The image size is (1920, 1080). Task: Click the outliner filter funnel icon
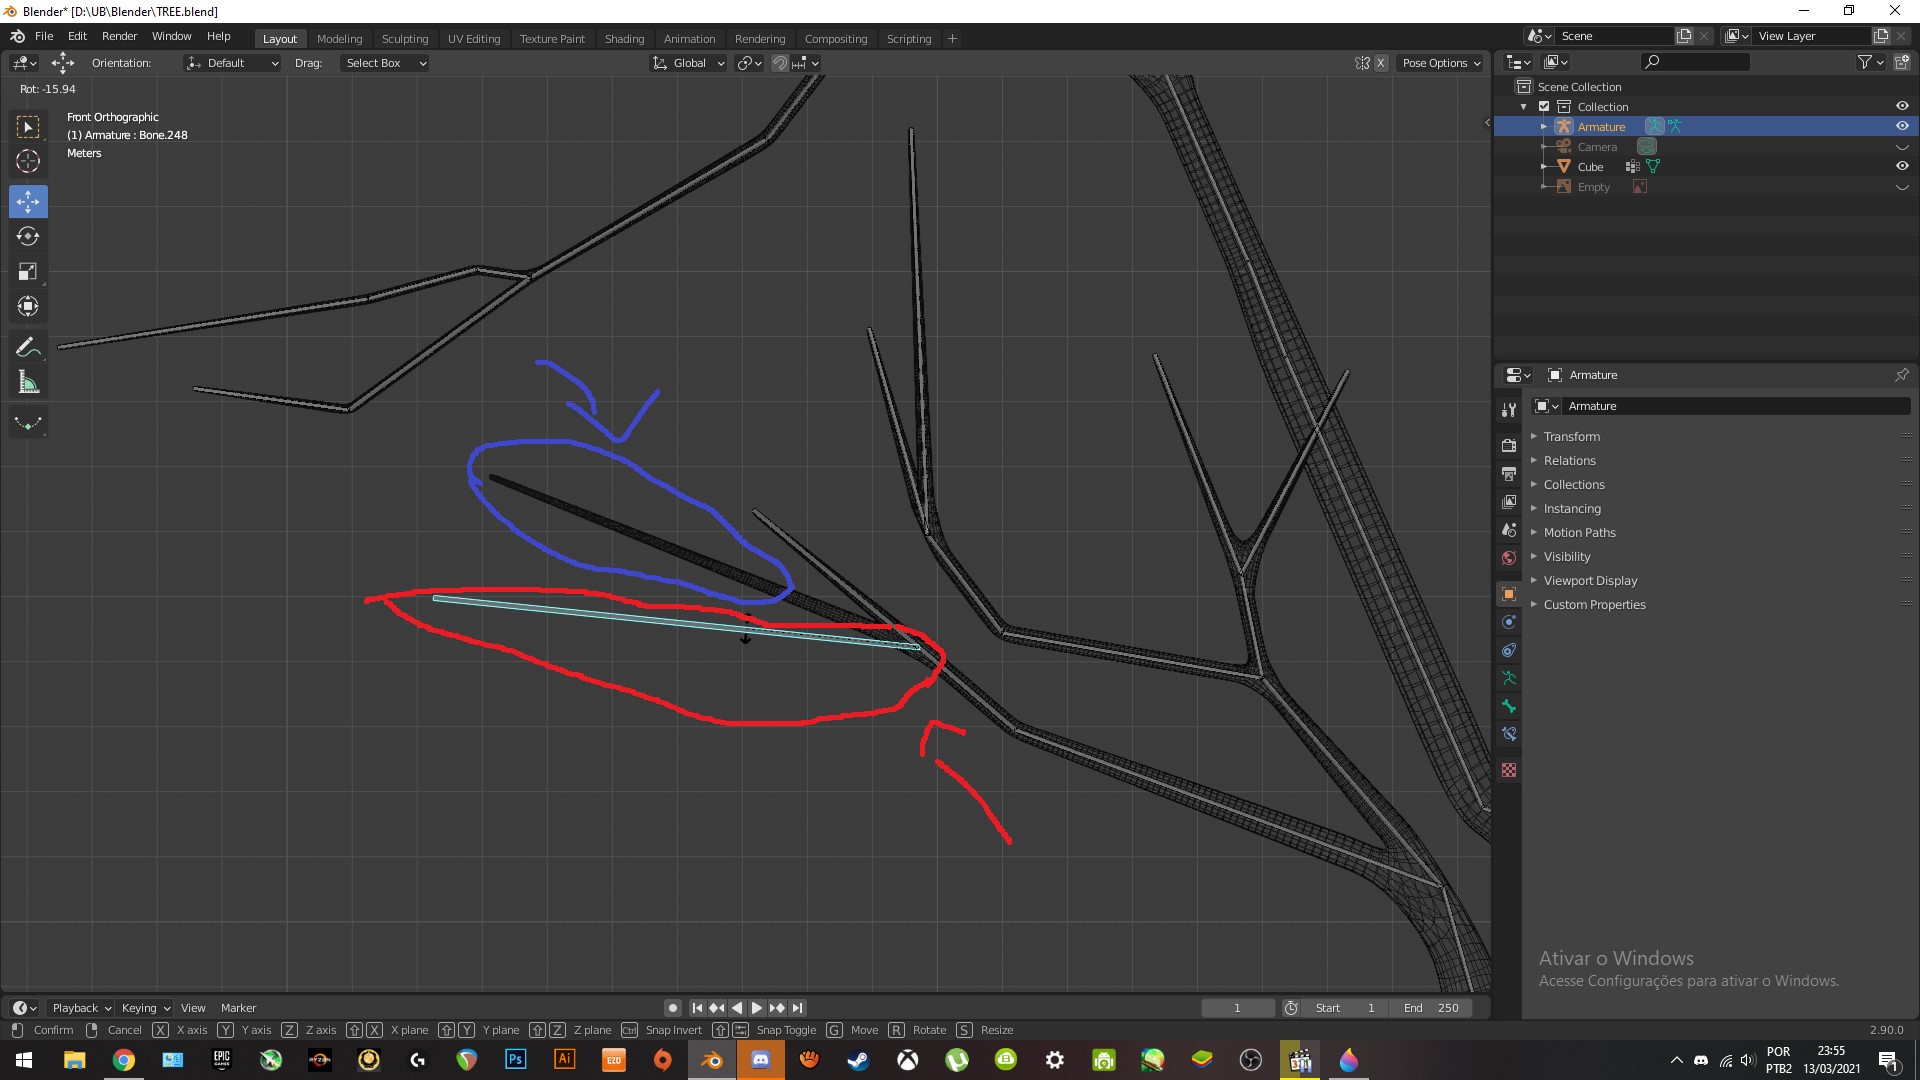click(x=1865, y=62)
